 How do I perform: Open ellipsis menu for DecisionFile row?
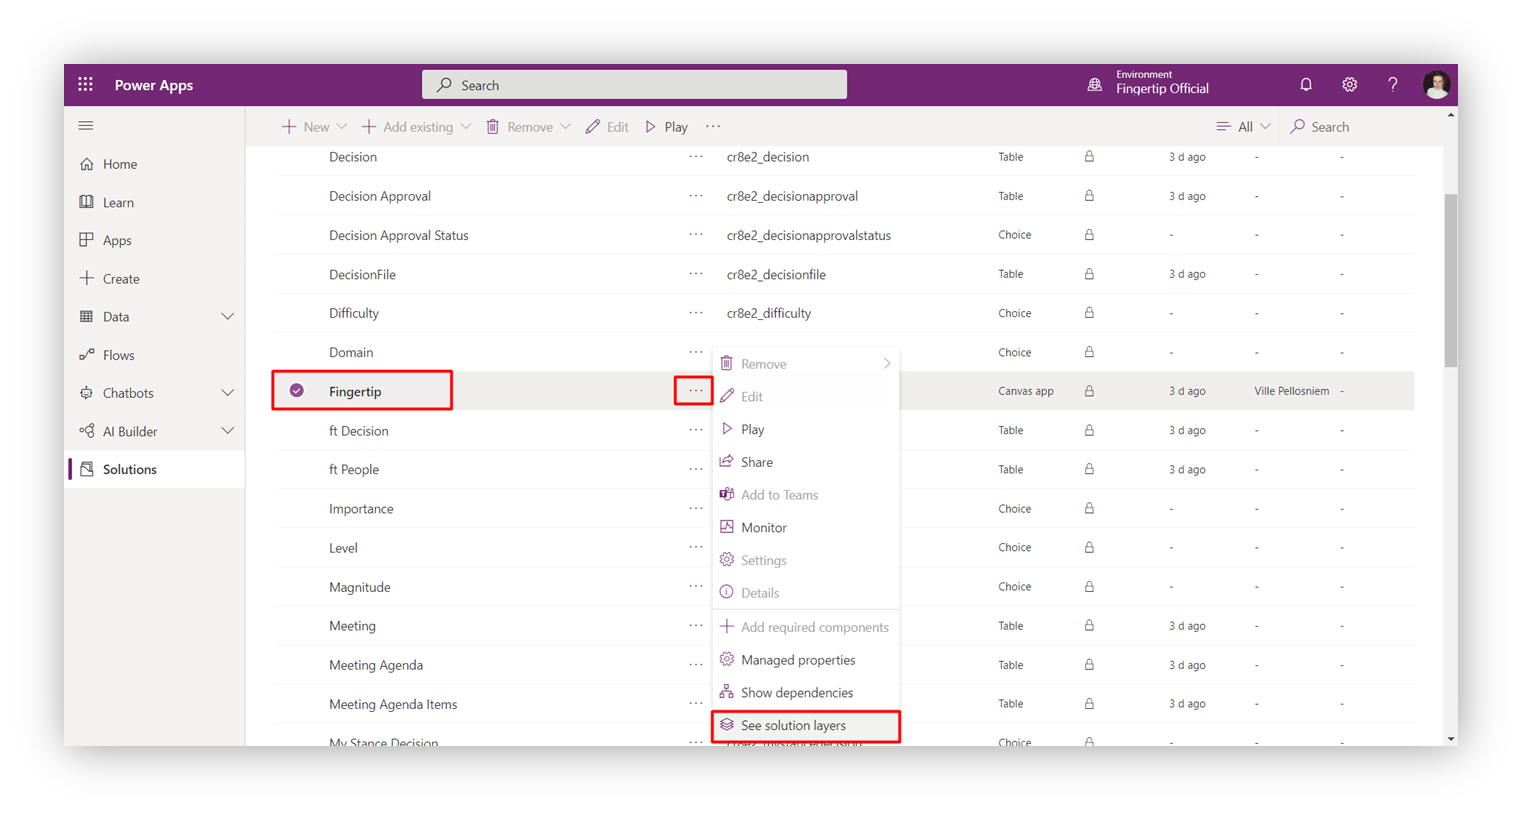pos(696,274)
